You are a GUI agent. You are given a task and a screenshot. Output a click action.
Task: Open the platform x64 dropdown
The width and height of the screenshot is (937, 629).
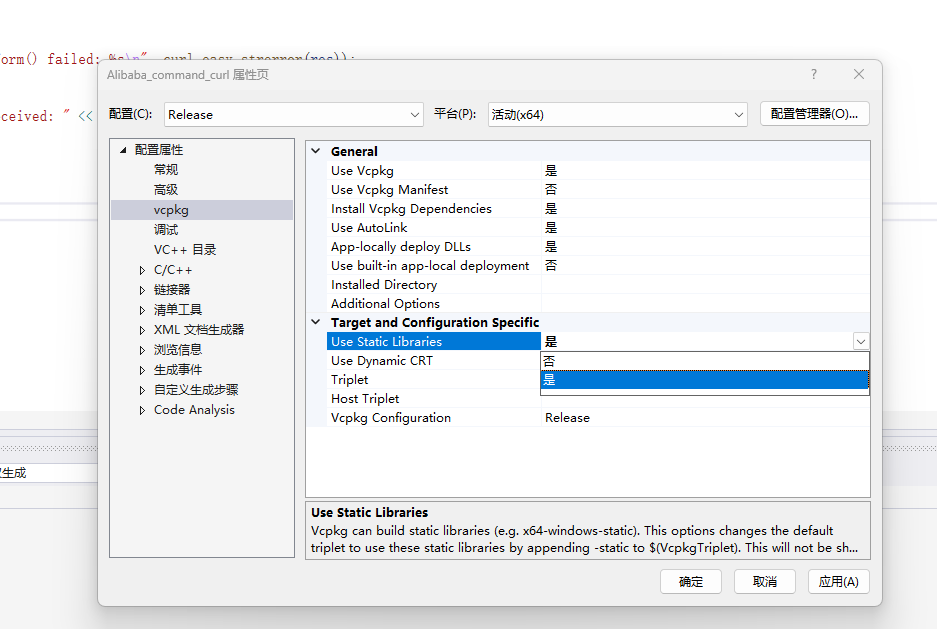coord(618,115)
